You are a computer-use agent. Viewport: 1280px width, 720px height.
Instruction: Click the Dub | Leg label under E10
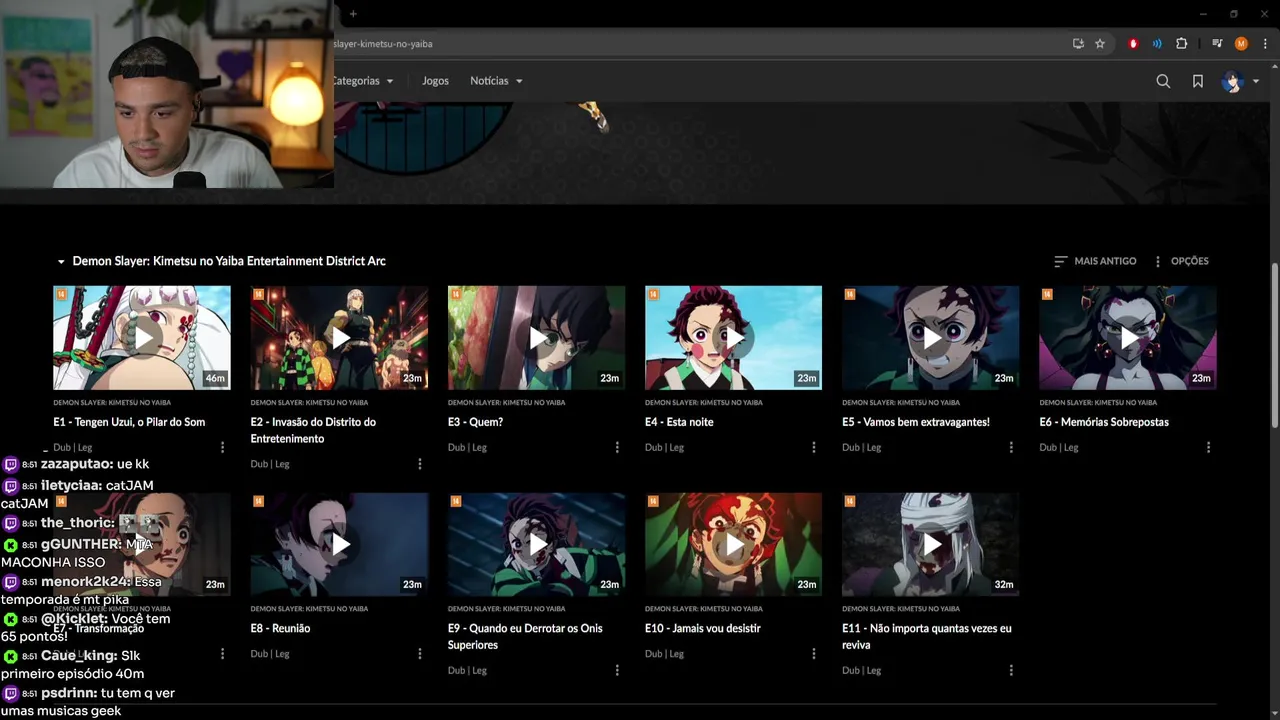[664, 653]
